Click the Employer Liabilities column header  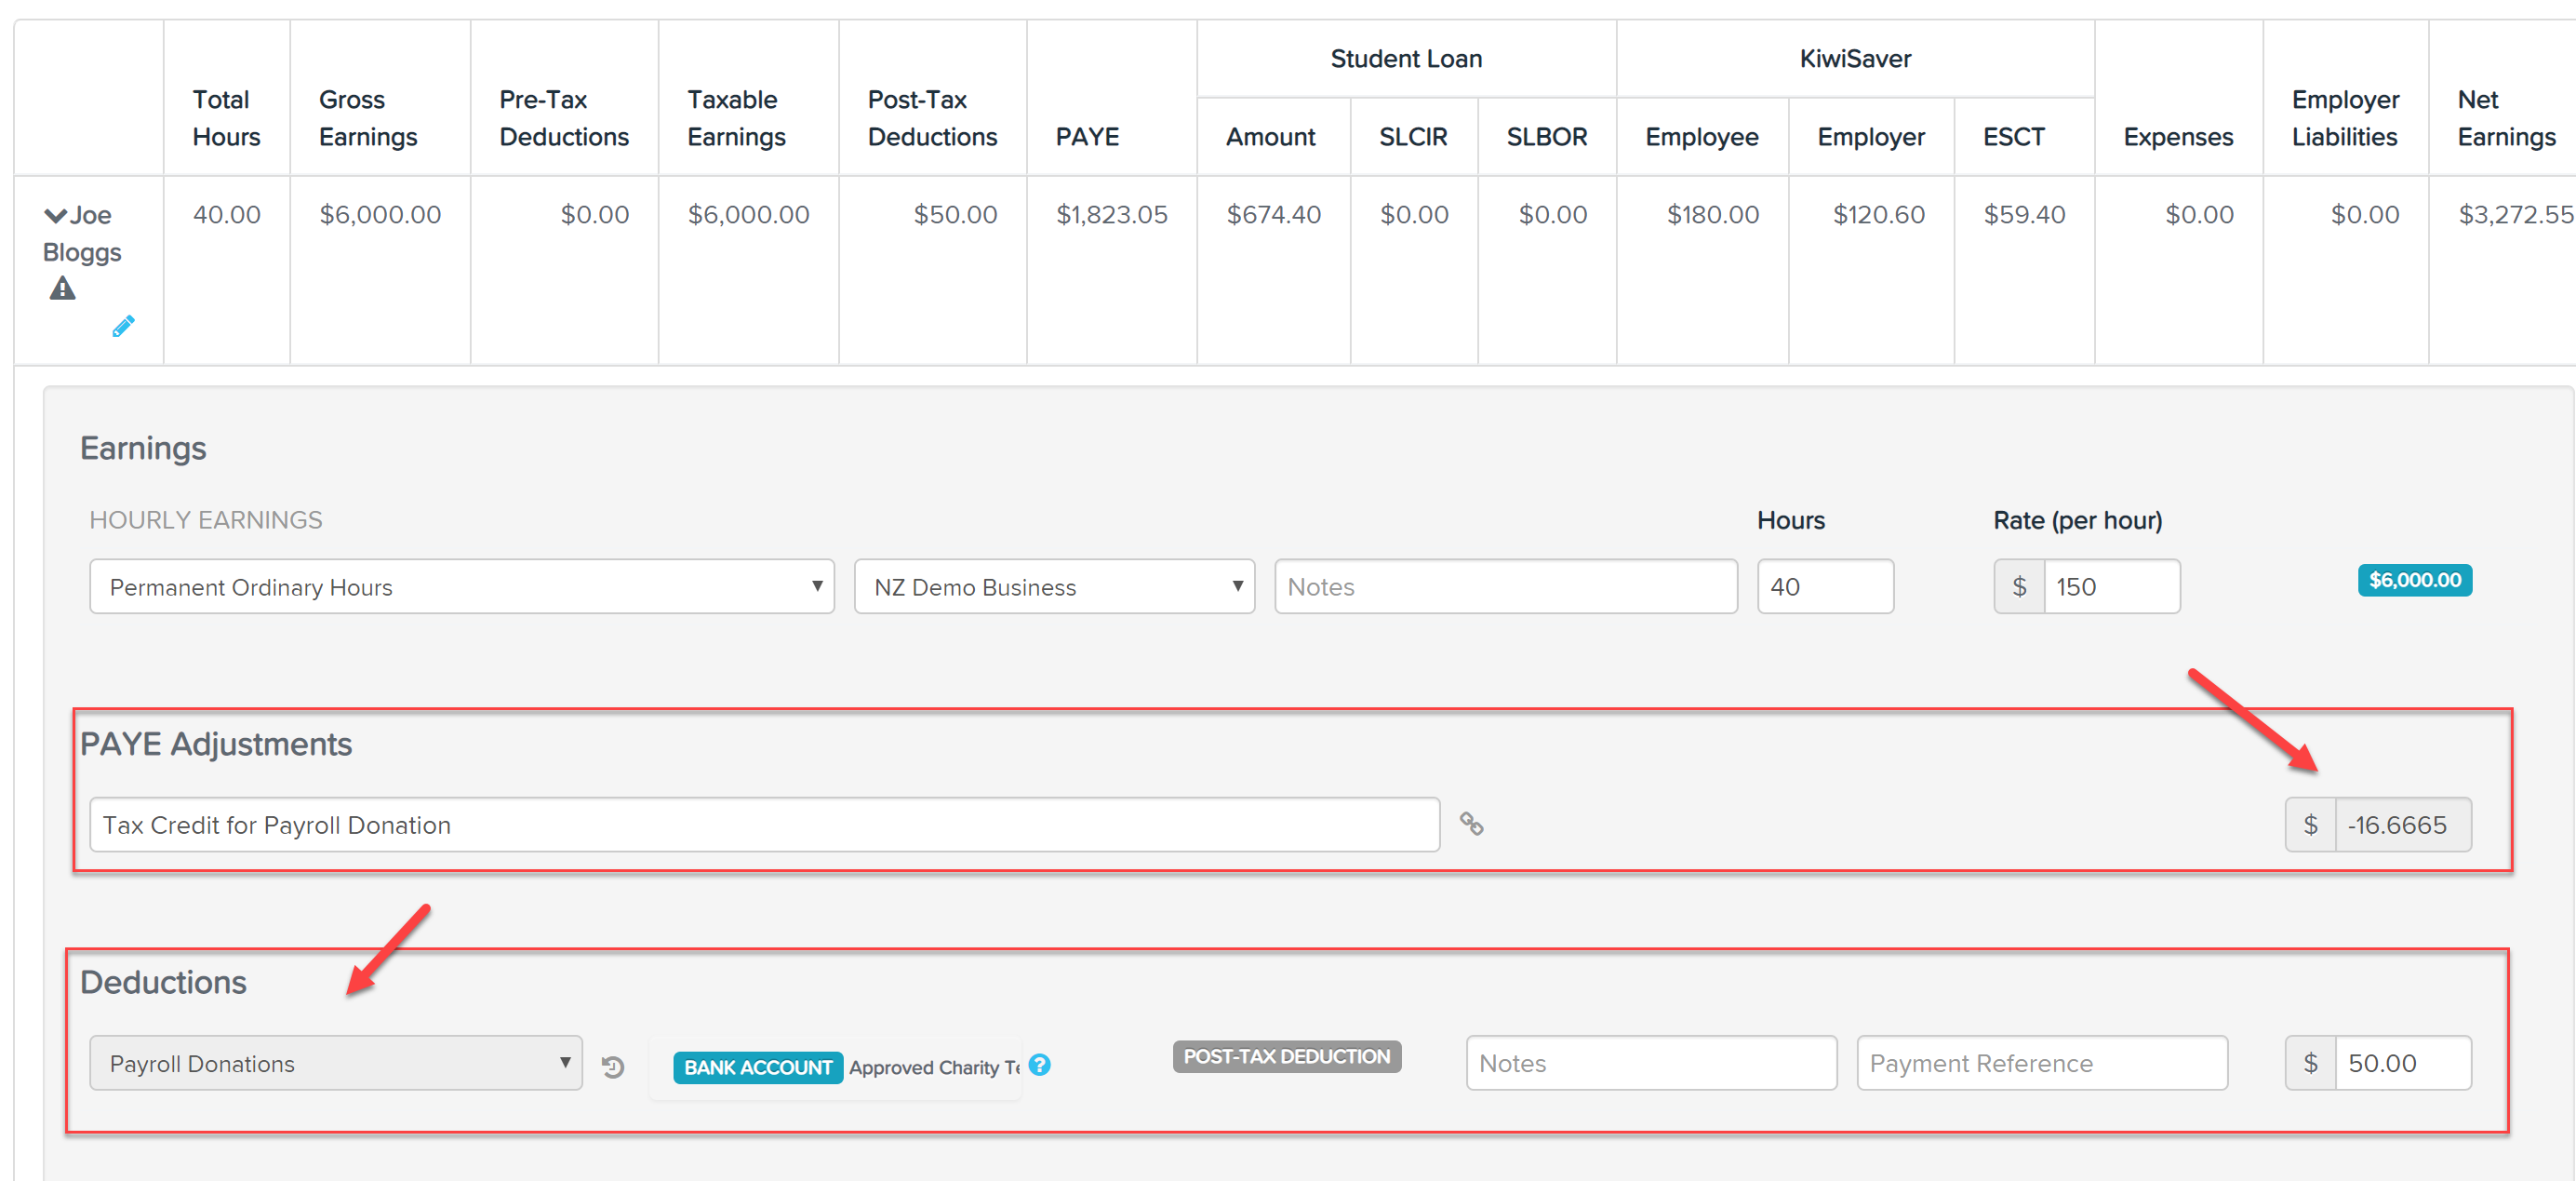pos(2345,118)
